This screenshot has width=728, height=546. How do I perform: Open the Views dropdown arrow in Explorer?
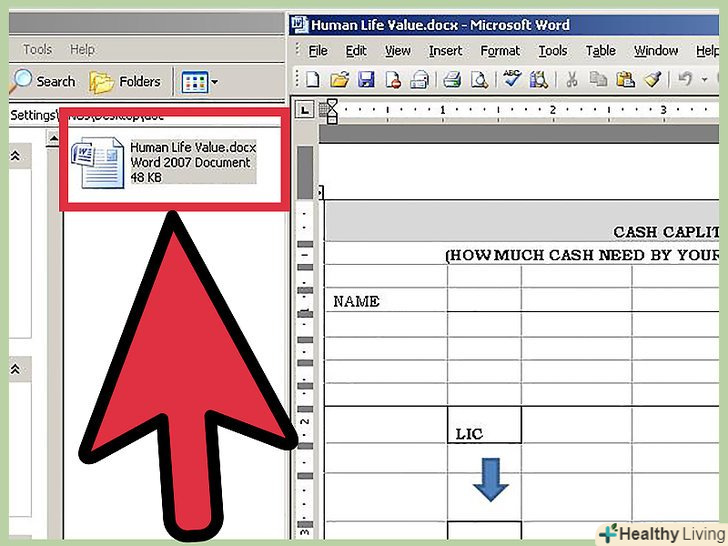pyautogui.click(x=214, y=82)
